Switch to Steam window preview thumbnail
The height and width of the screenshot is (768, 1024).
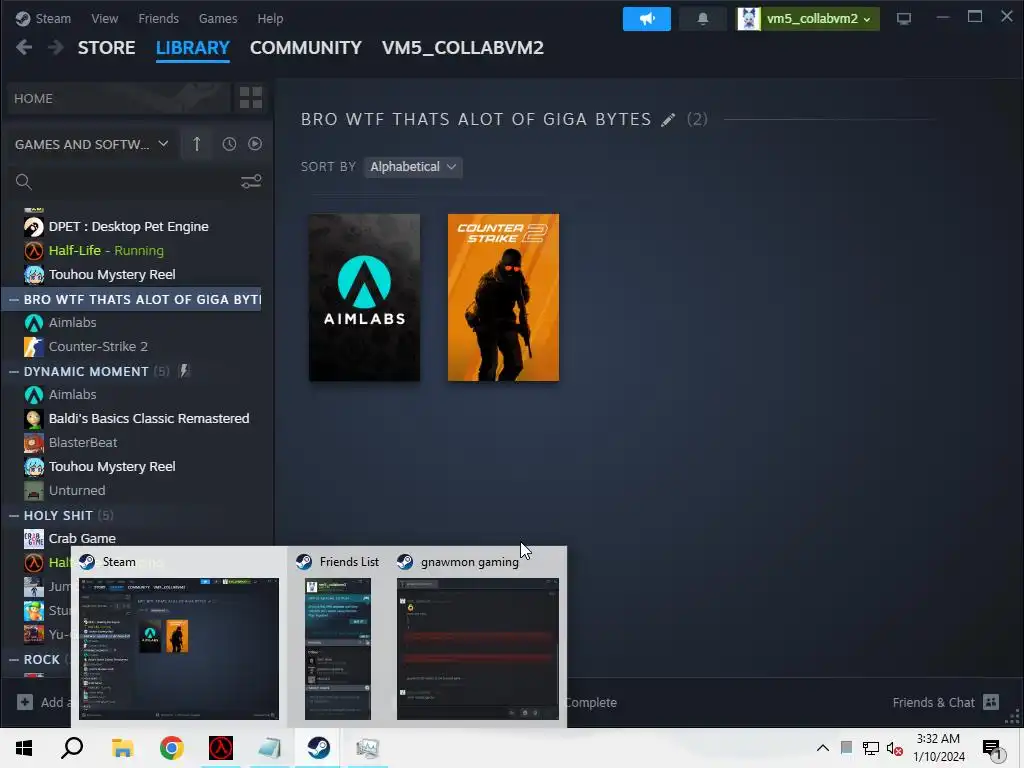point(179,648)
